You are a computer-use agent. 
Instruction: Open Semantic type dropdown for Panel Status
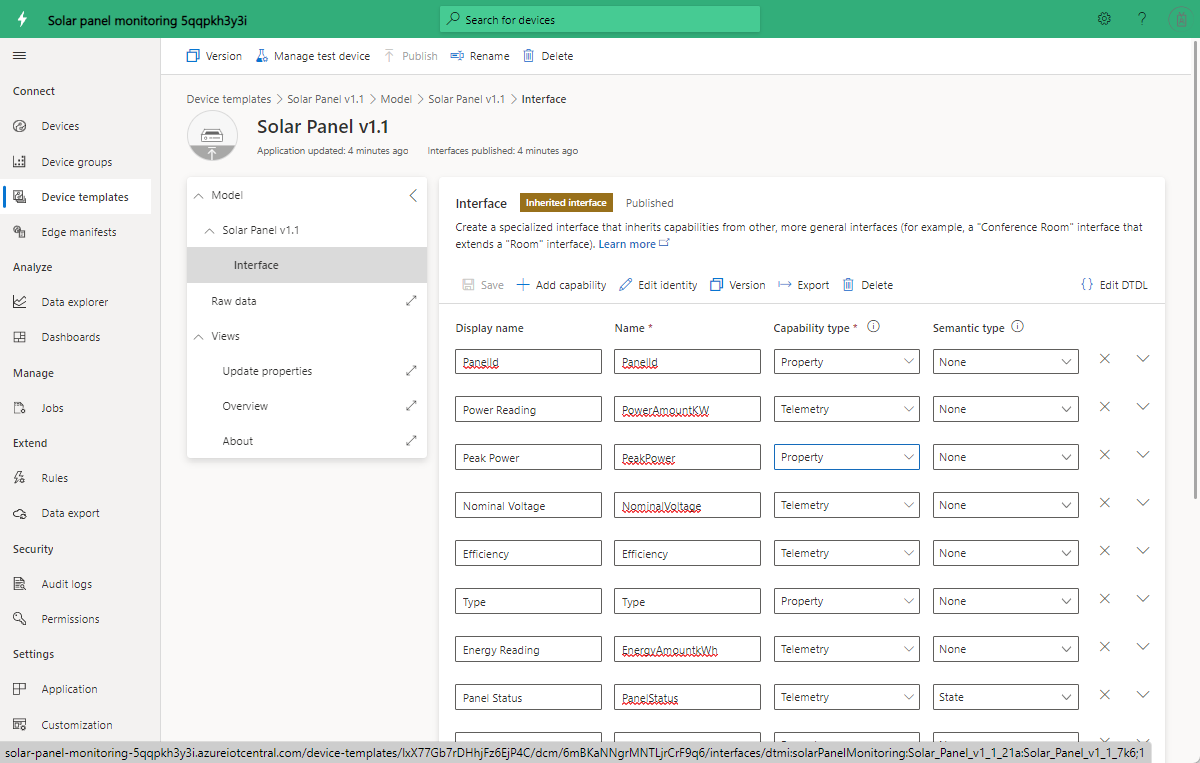coord(1005,697)
